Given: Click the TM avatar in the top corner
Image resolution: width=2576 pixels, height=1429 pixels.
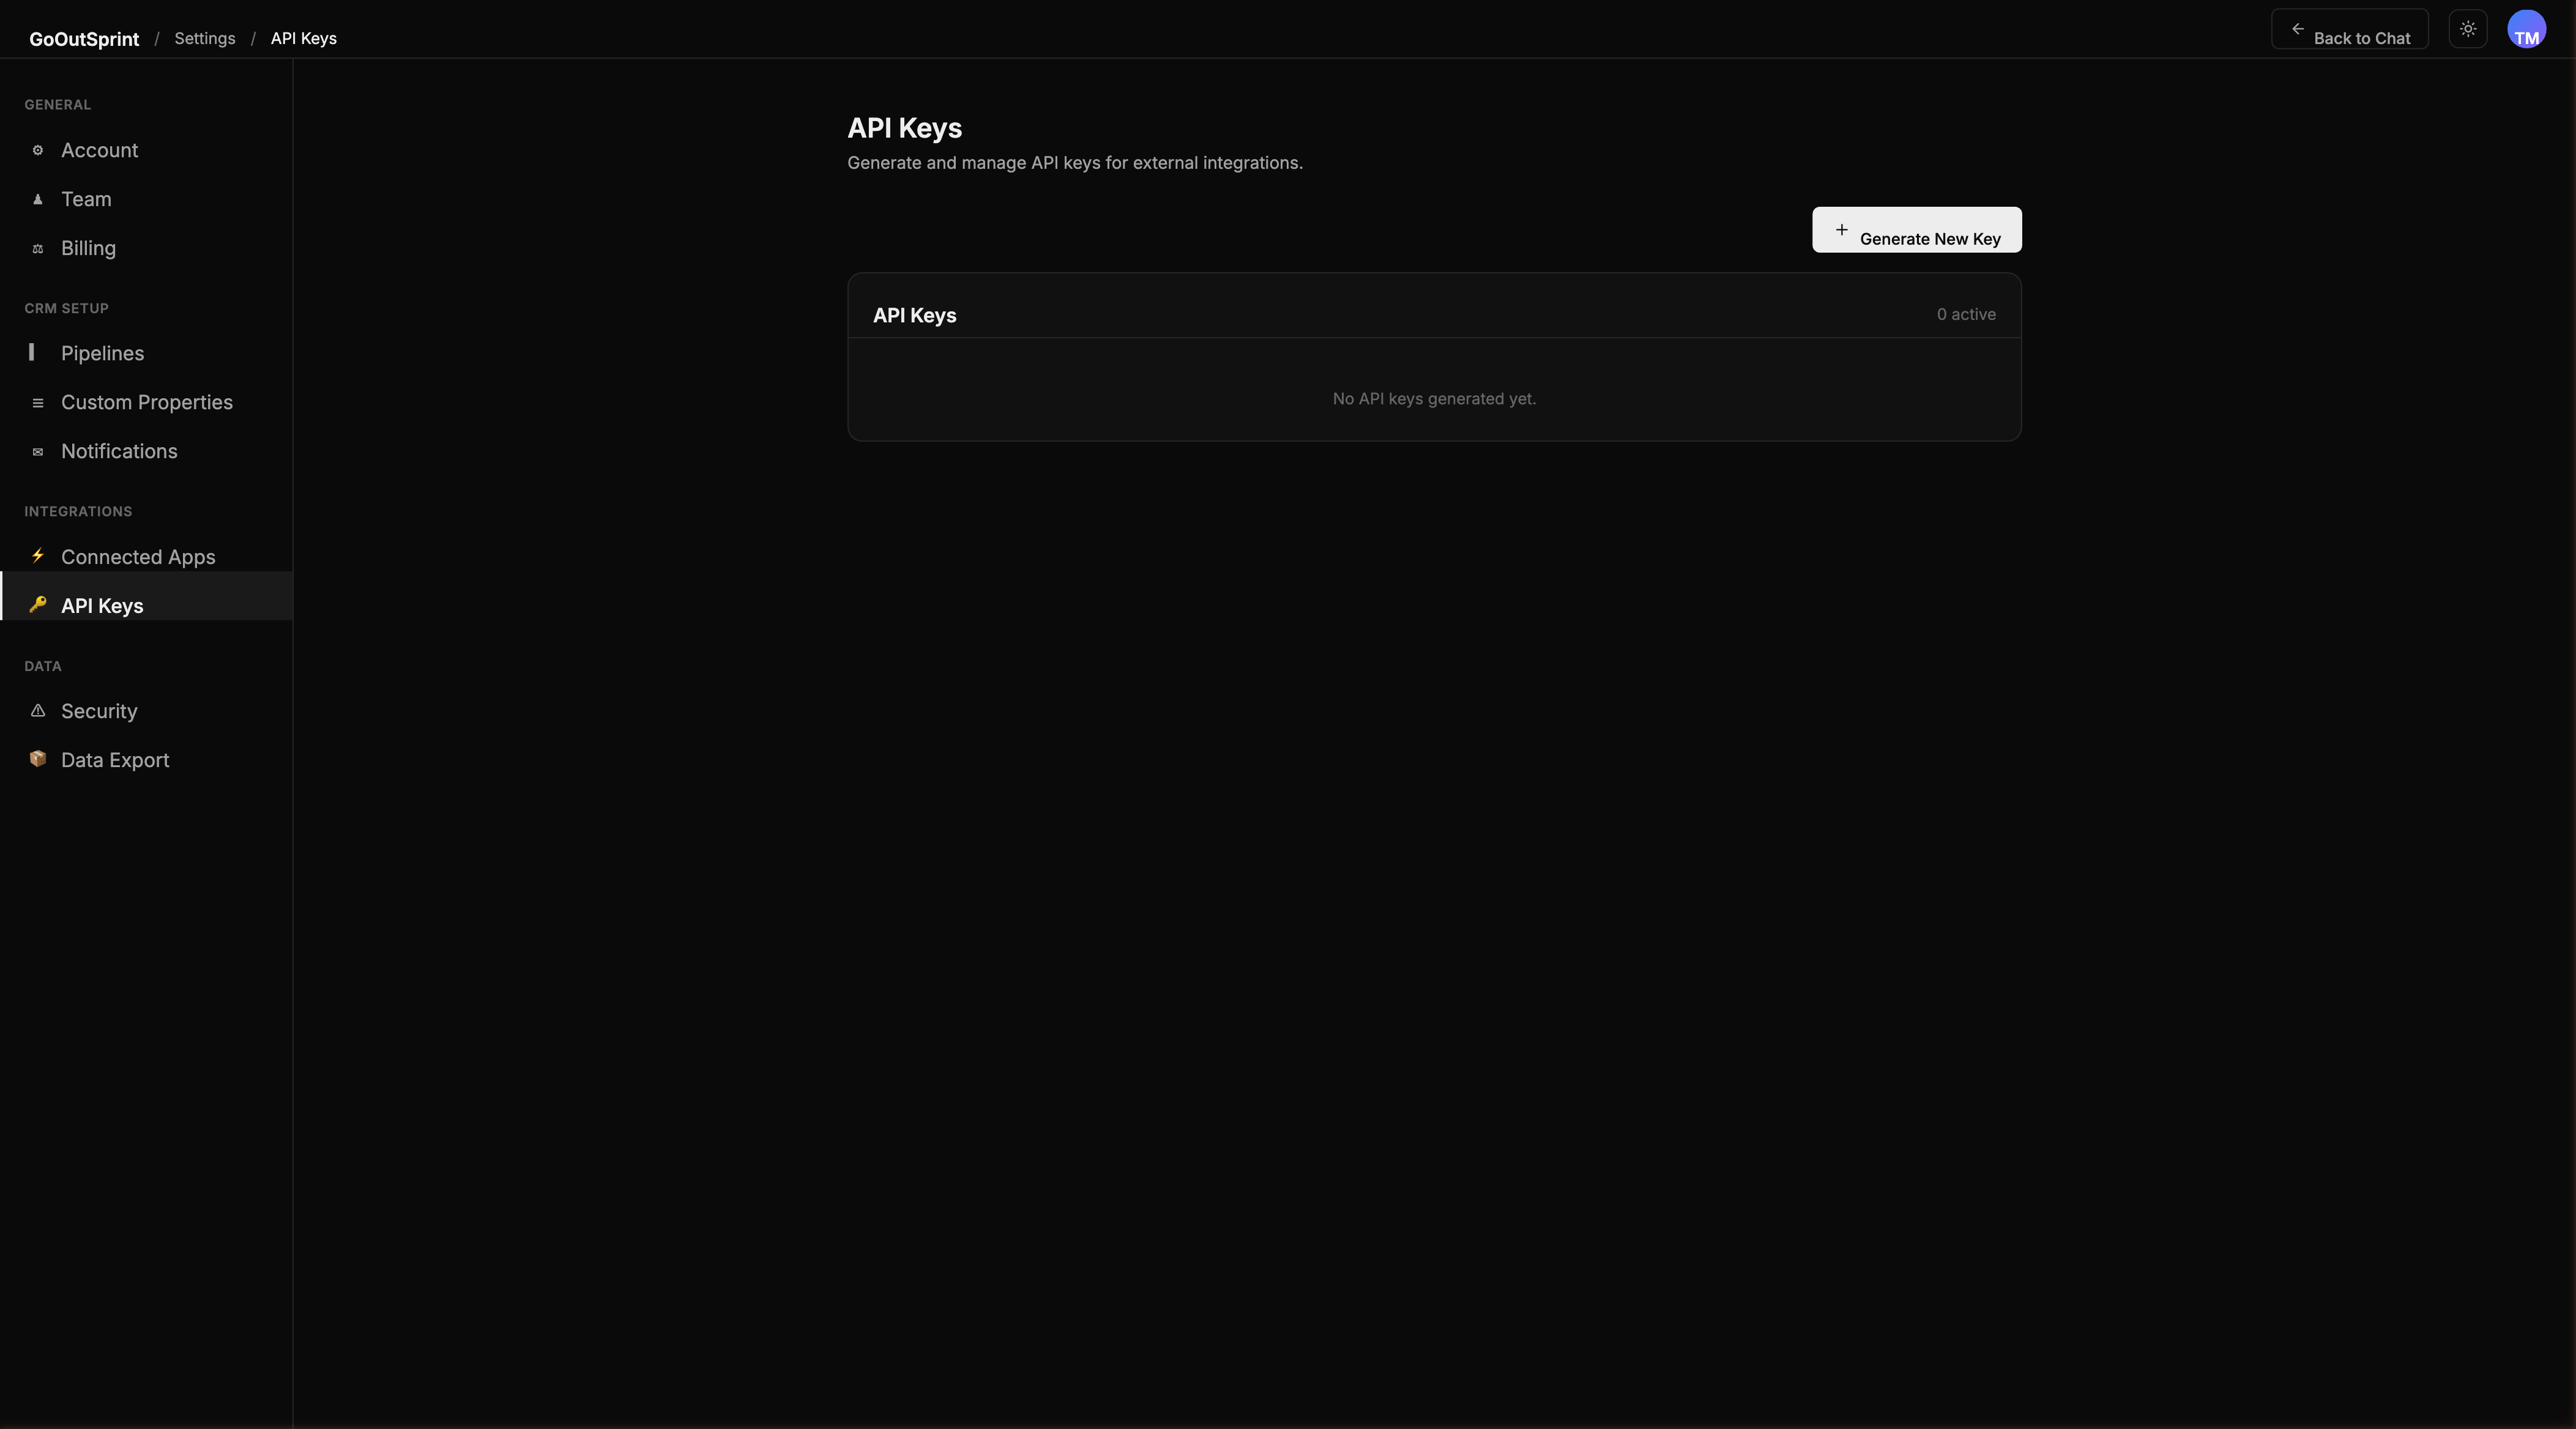Looking at the screenshot, I should tap(2528, 29).
